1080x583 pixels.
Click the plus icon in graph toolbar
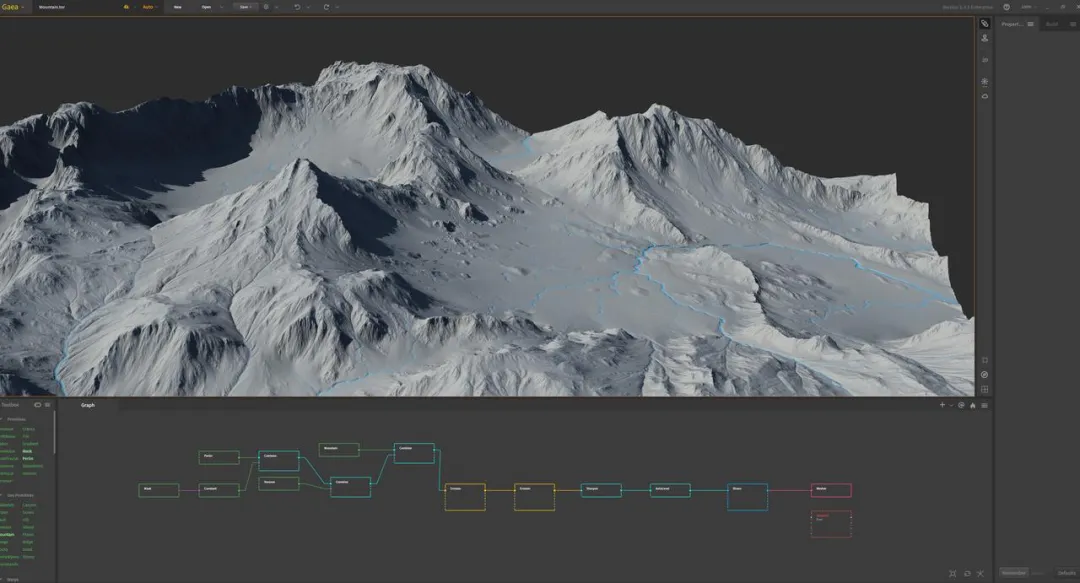[x=942, y=405]
